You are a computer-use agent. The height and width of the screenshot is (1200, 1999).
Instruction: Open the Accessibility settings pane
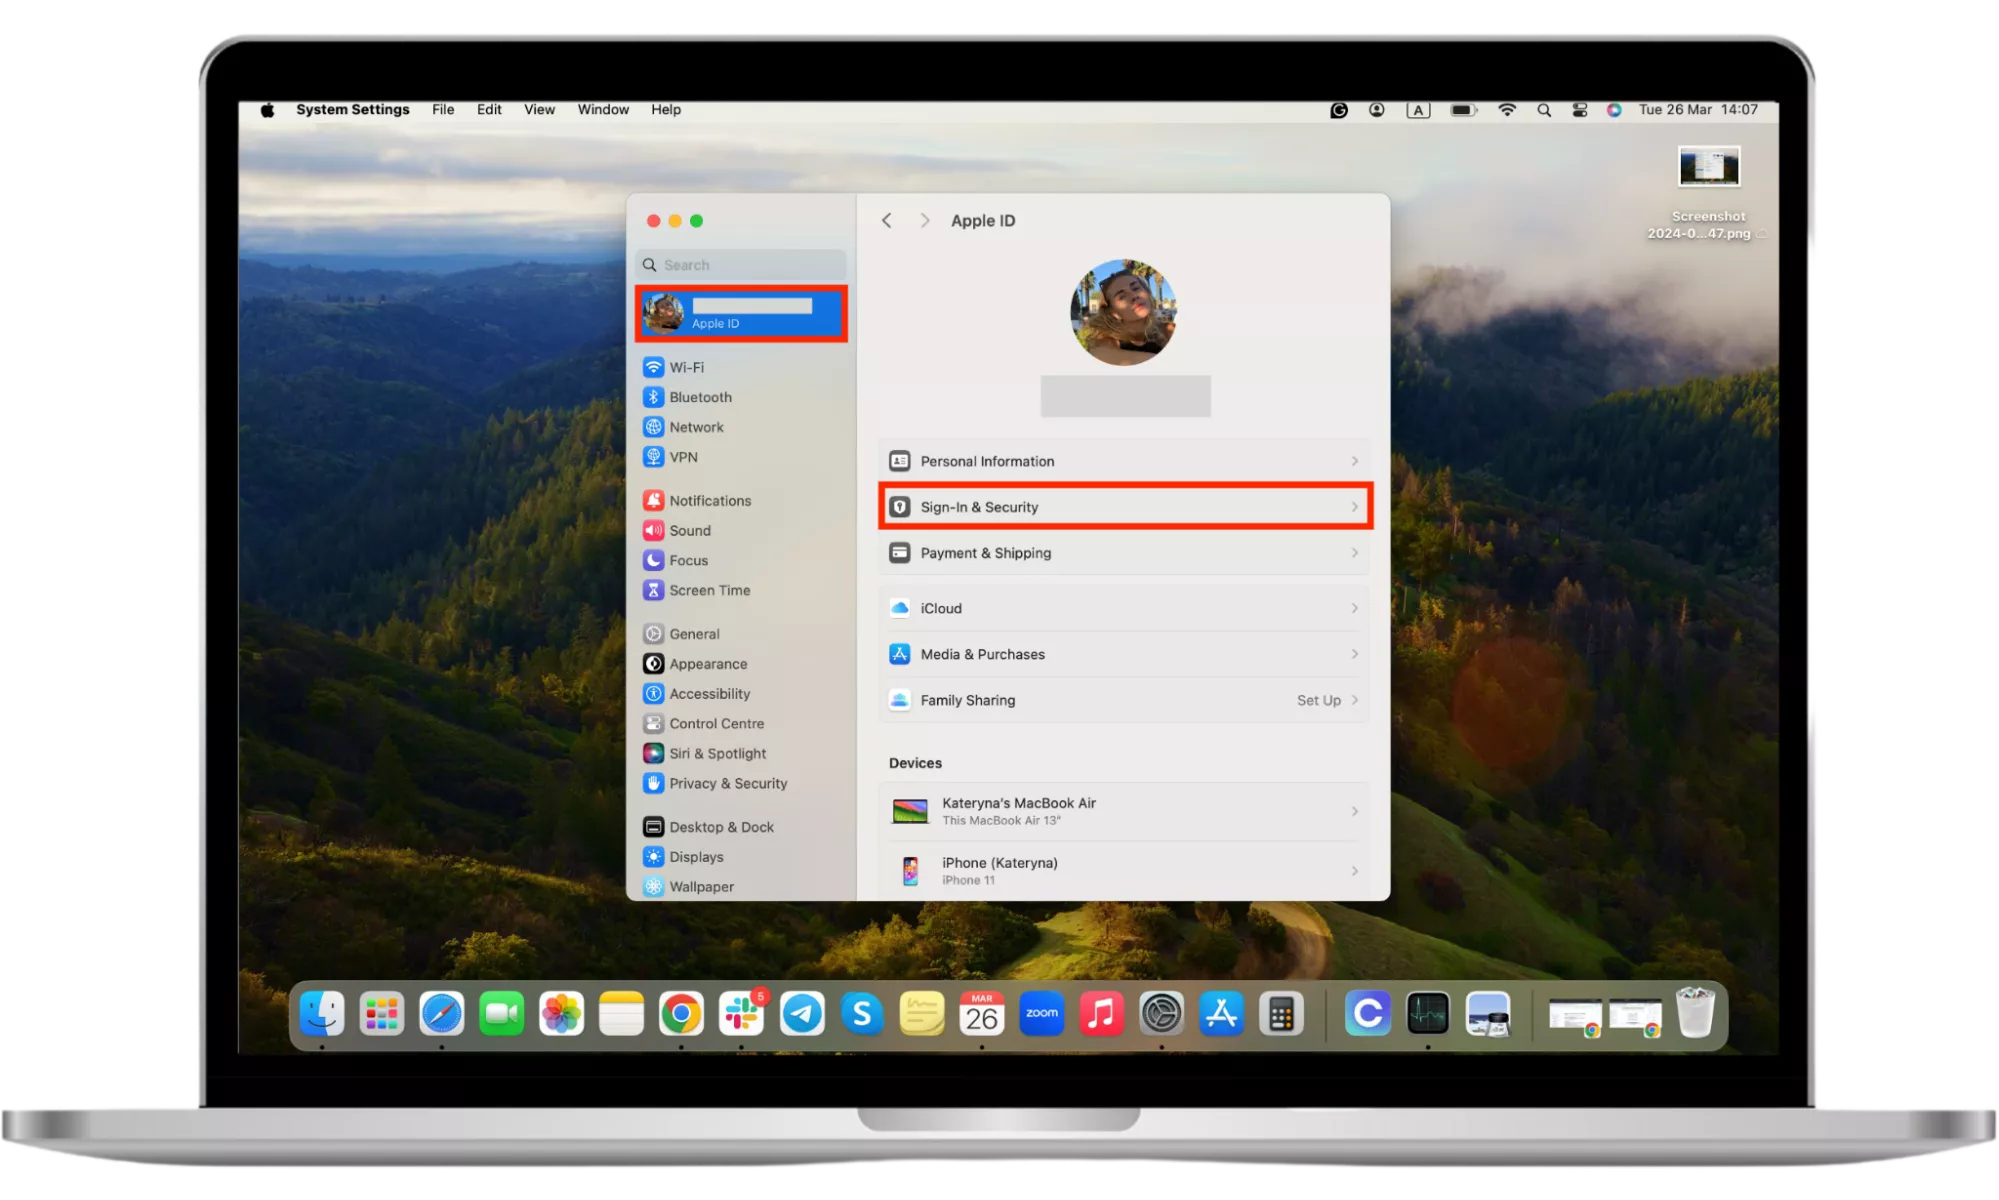click(709, 693)
